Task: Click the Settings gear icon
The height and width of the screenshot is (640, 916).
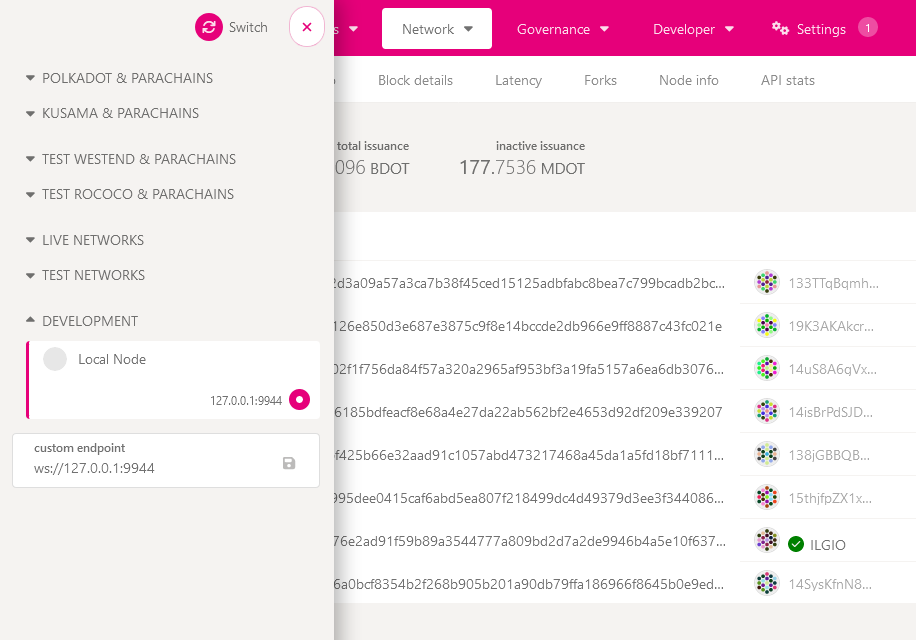Action: click(780, 28)
